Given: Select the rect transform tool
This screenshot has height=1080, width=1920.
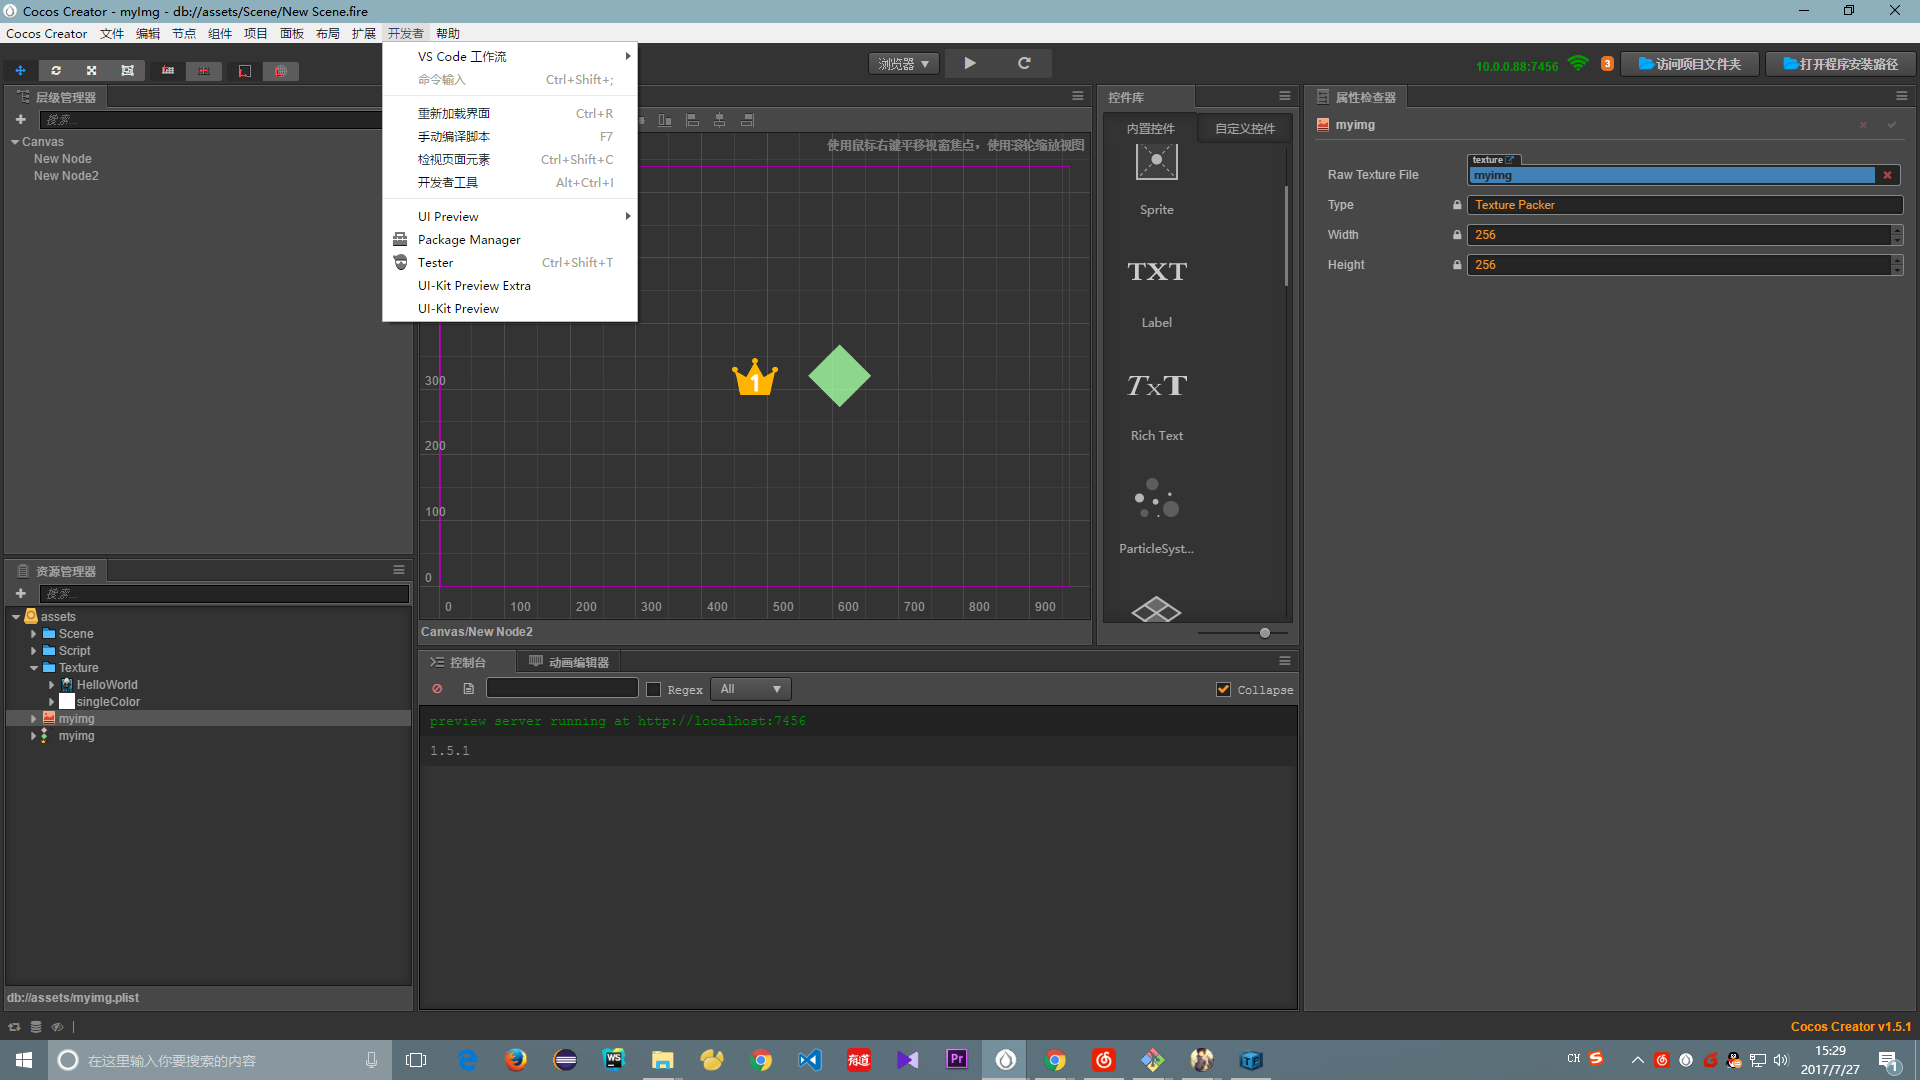Looking at the screenshot, I should [x=127, y=71].
